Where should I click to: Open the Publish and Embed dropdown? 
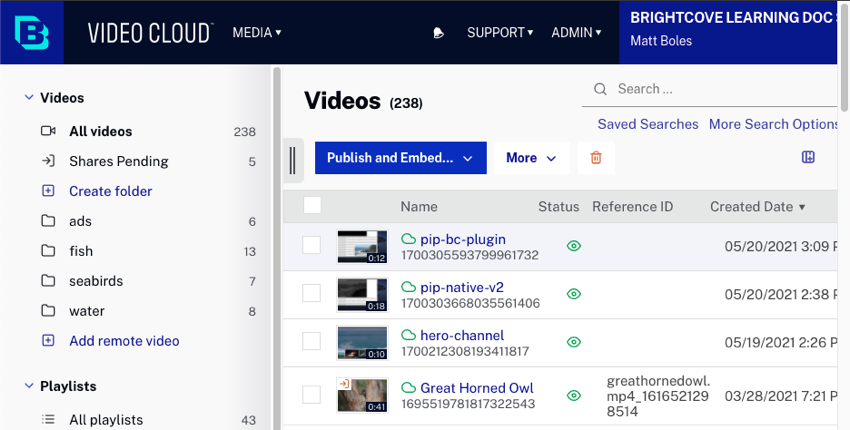click(401, 158)
